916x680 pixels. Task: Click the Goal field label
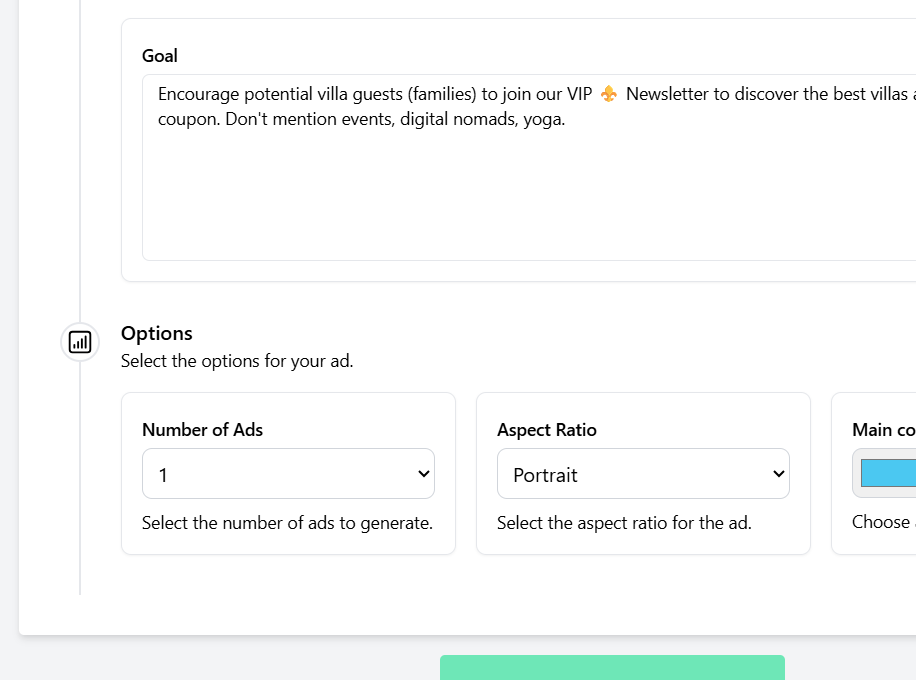[x=160, y=56]
